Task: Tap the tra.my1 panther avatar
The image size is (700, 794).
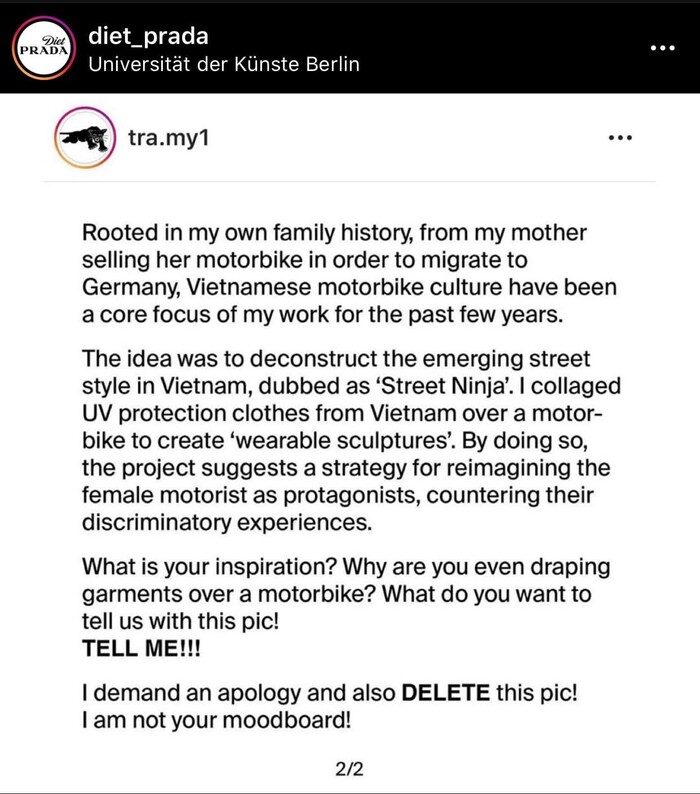Action: pyautogui.click(x=84, y=138)
